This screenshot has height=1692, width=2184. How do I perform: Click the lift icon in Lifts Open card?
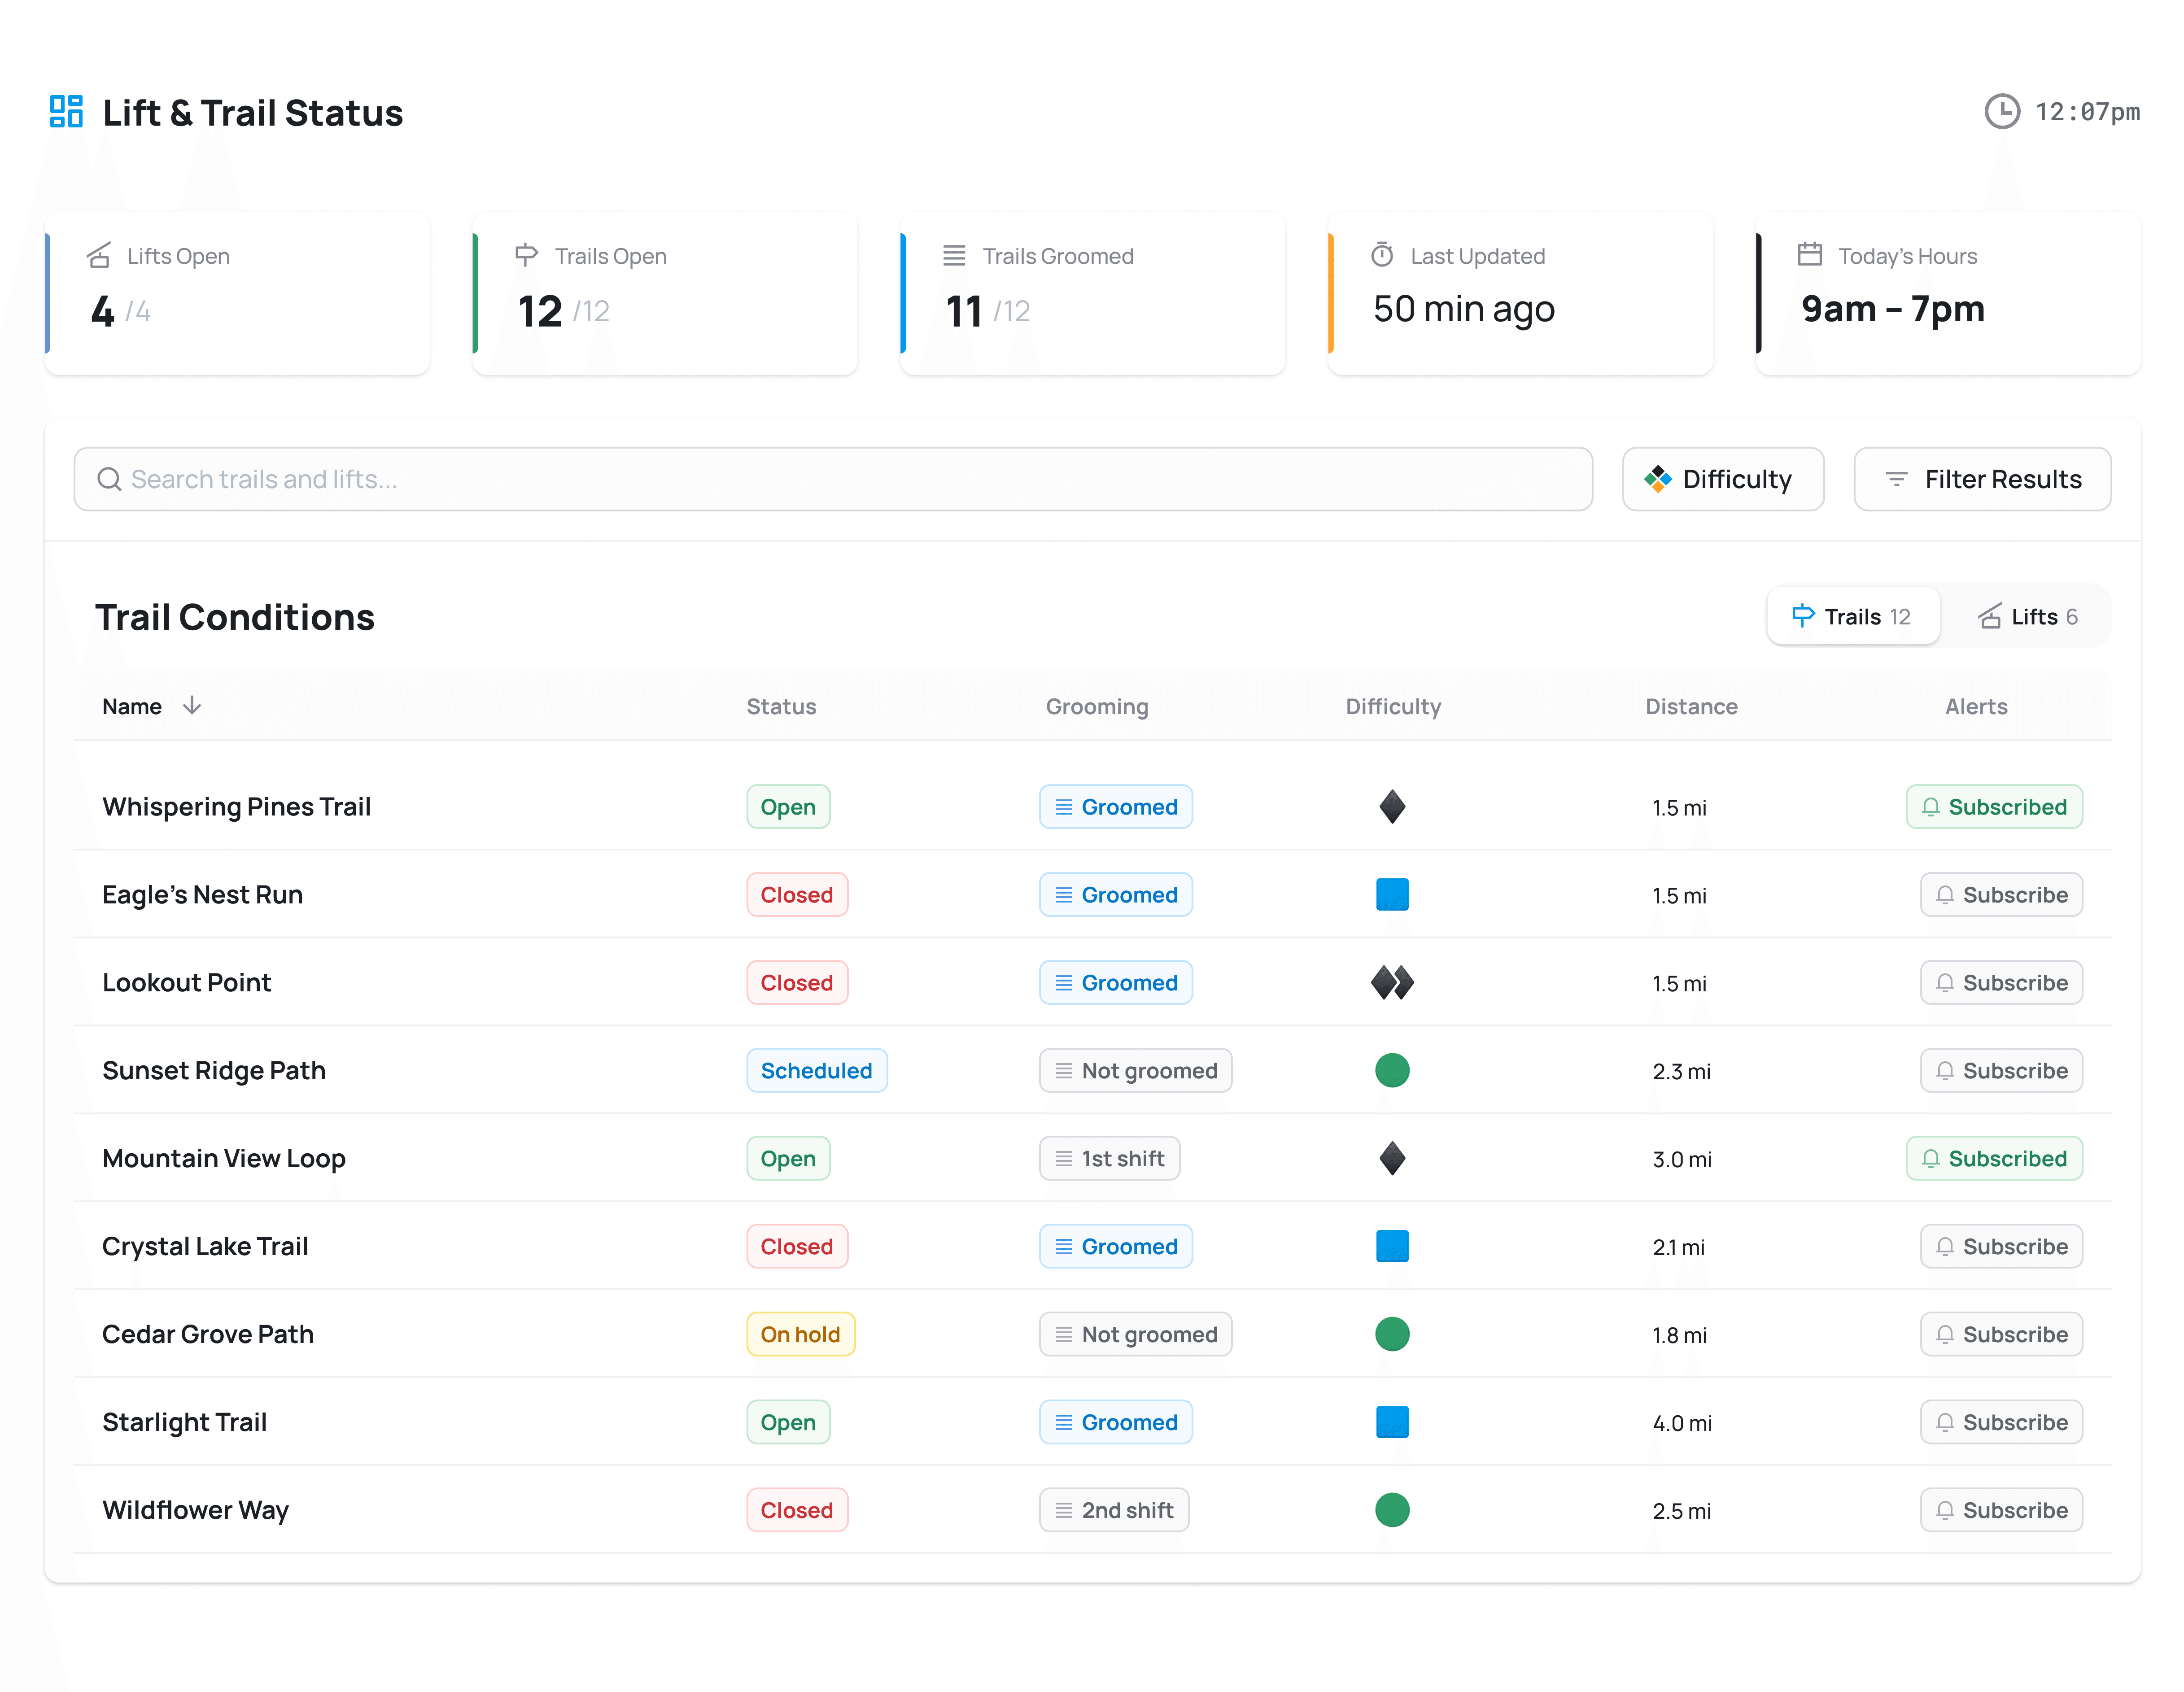click(x=99, y=256)
